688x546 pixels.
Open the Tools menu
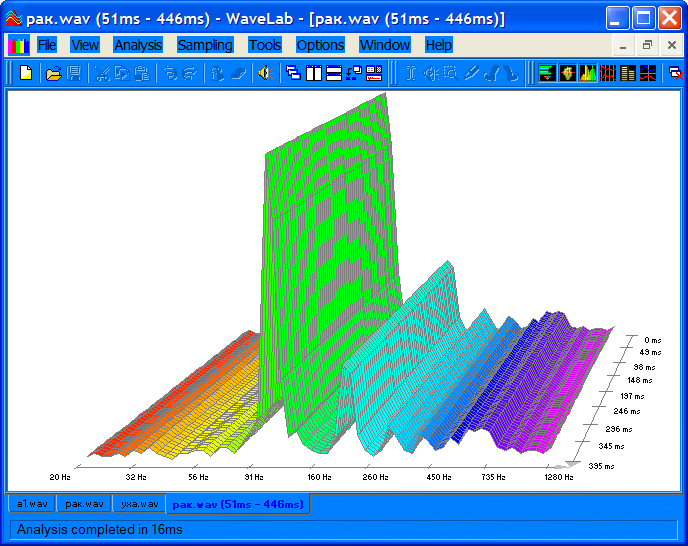pos(265,45)
